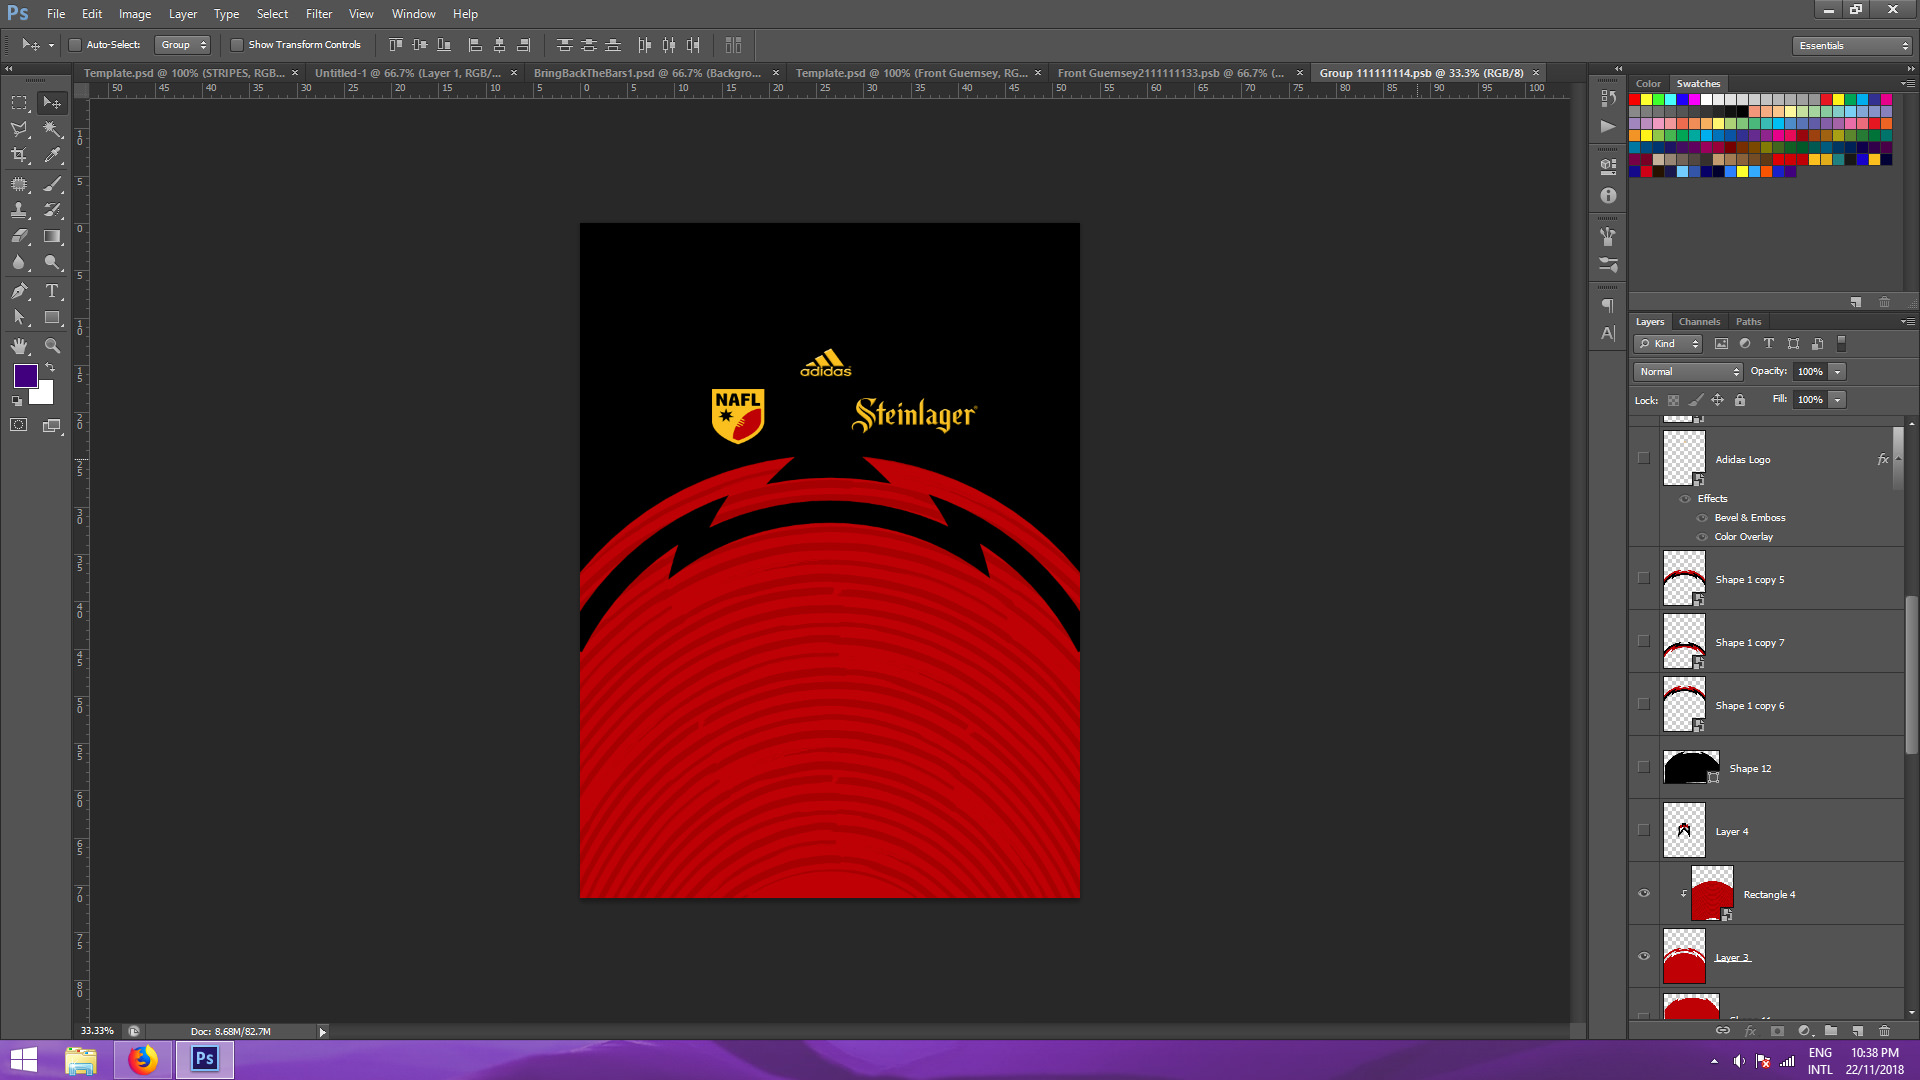Create a new group folder

(x=1830, y=1030)
